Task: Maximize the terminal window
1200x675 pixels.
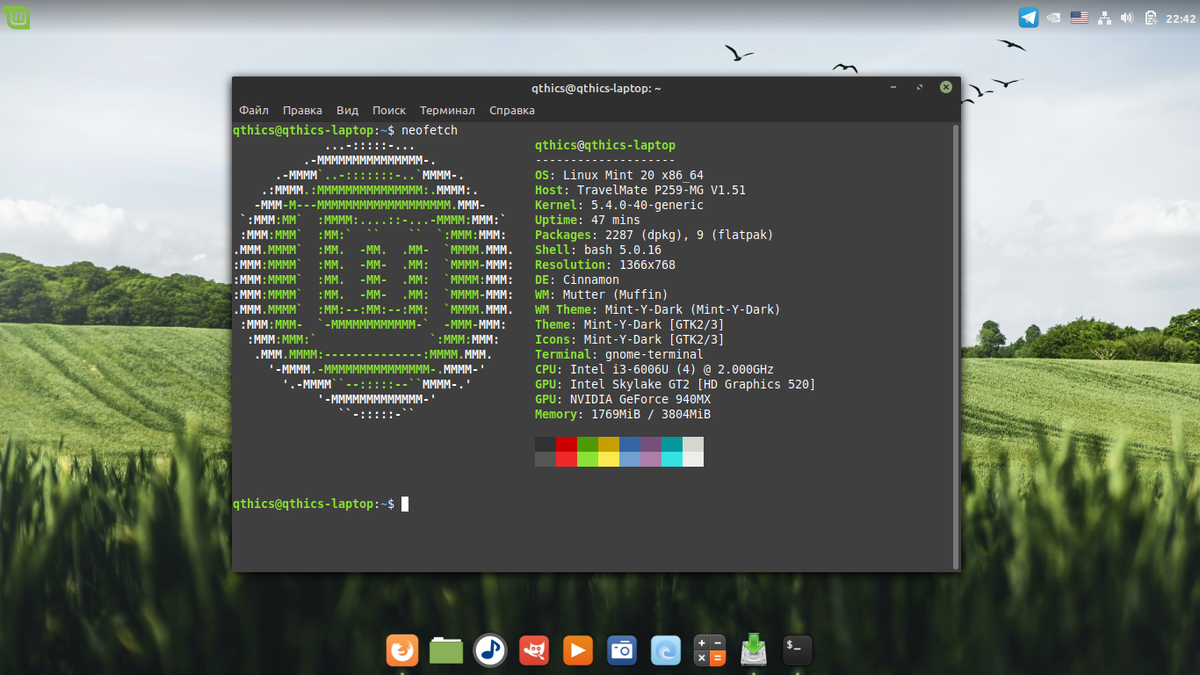Action: [x=920, y=88]
